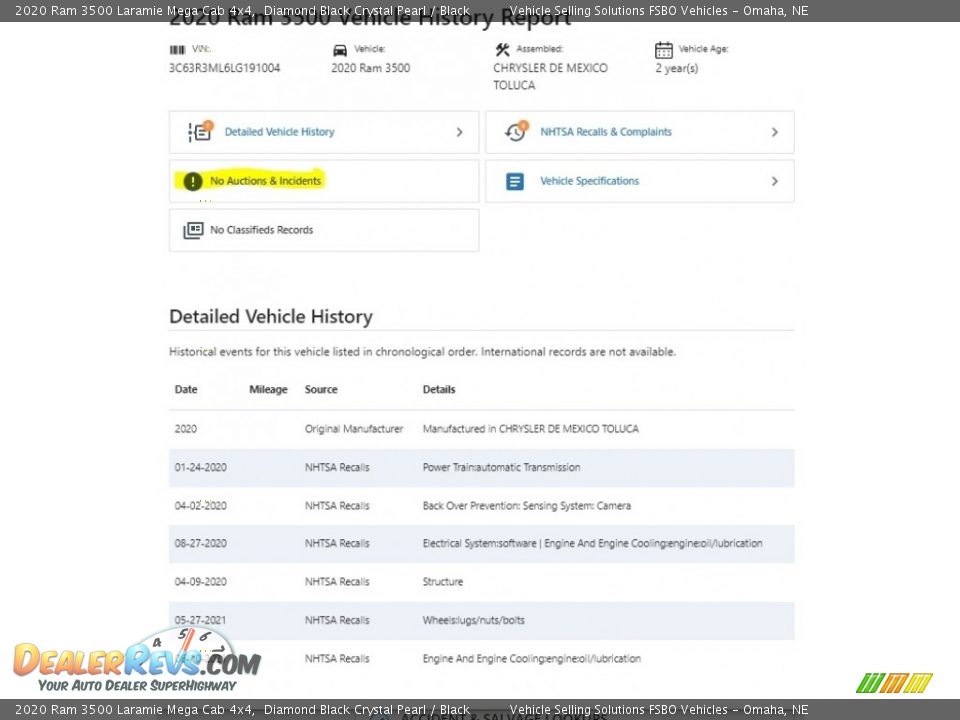Click the car icon beside Vehicle label
This screenshot has height=720, width=960.
pyautogui.click(x=340, y=50)
